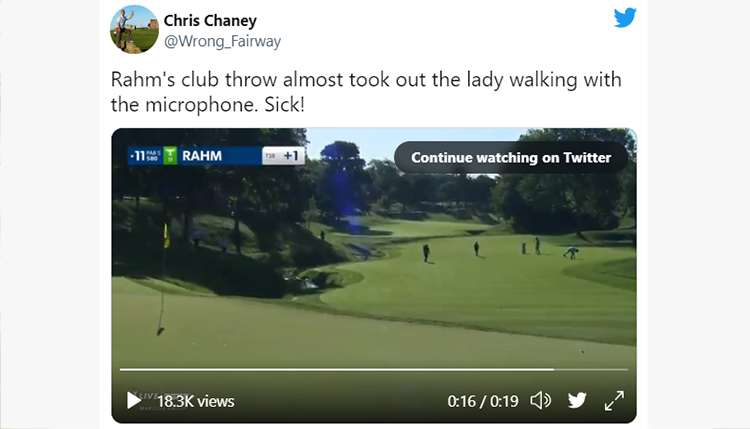
Task: Click the Continue watching on Twitter button
Action: pos(511,157)
